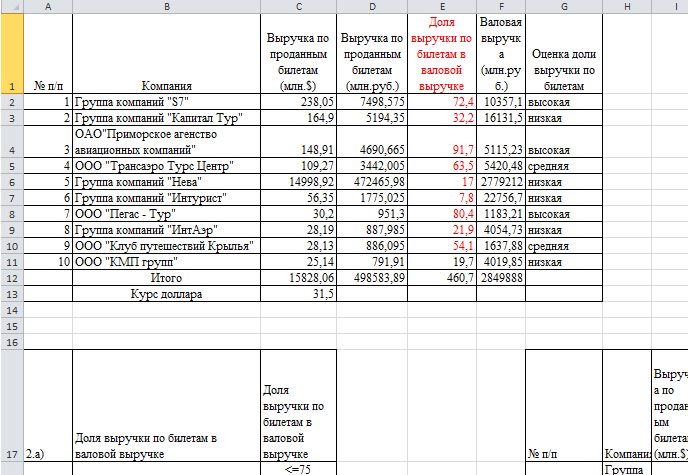Image resolution: width=688 pixels, height=475 pixels.
Task: Select row 12 header
Action: tap(12, 278)
